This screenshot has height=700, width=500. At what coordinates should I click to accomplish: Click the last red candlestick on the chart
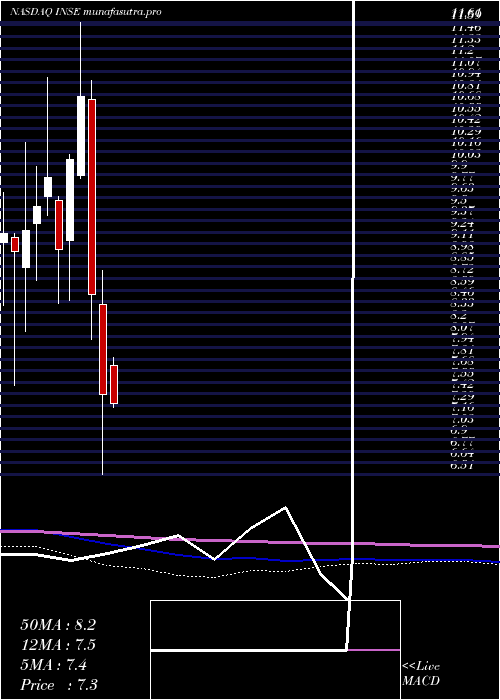tap(114, 384)
